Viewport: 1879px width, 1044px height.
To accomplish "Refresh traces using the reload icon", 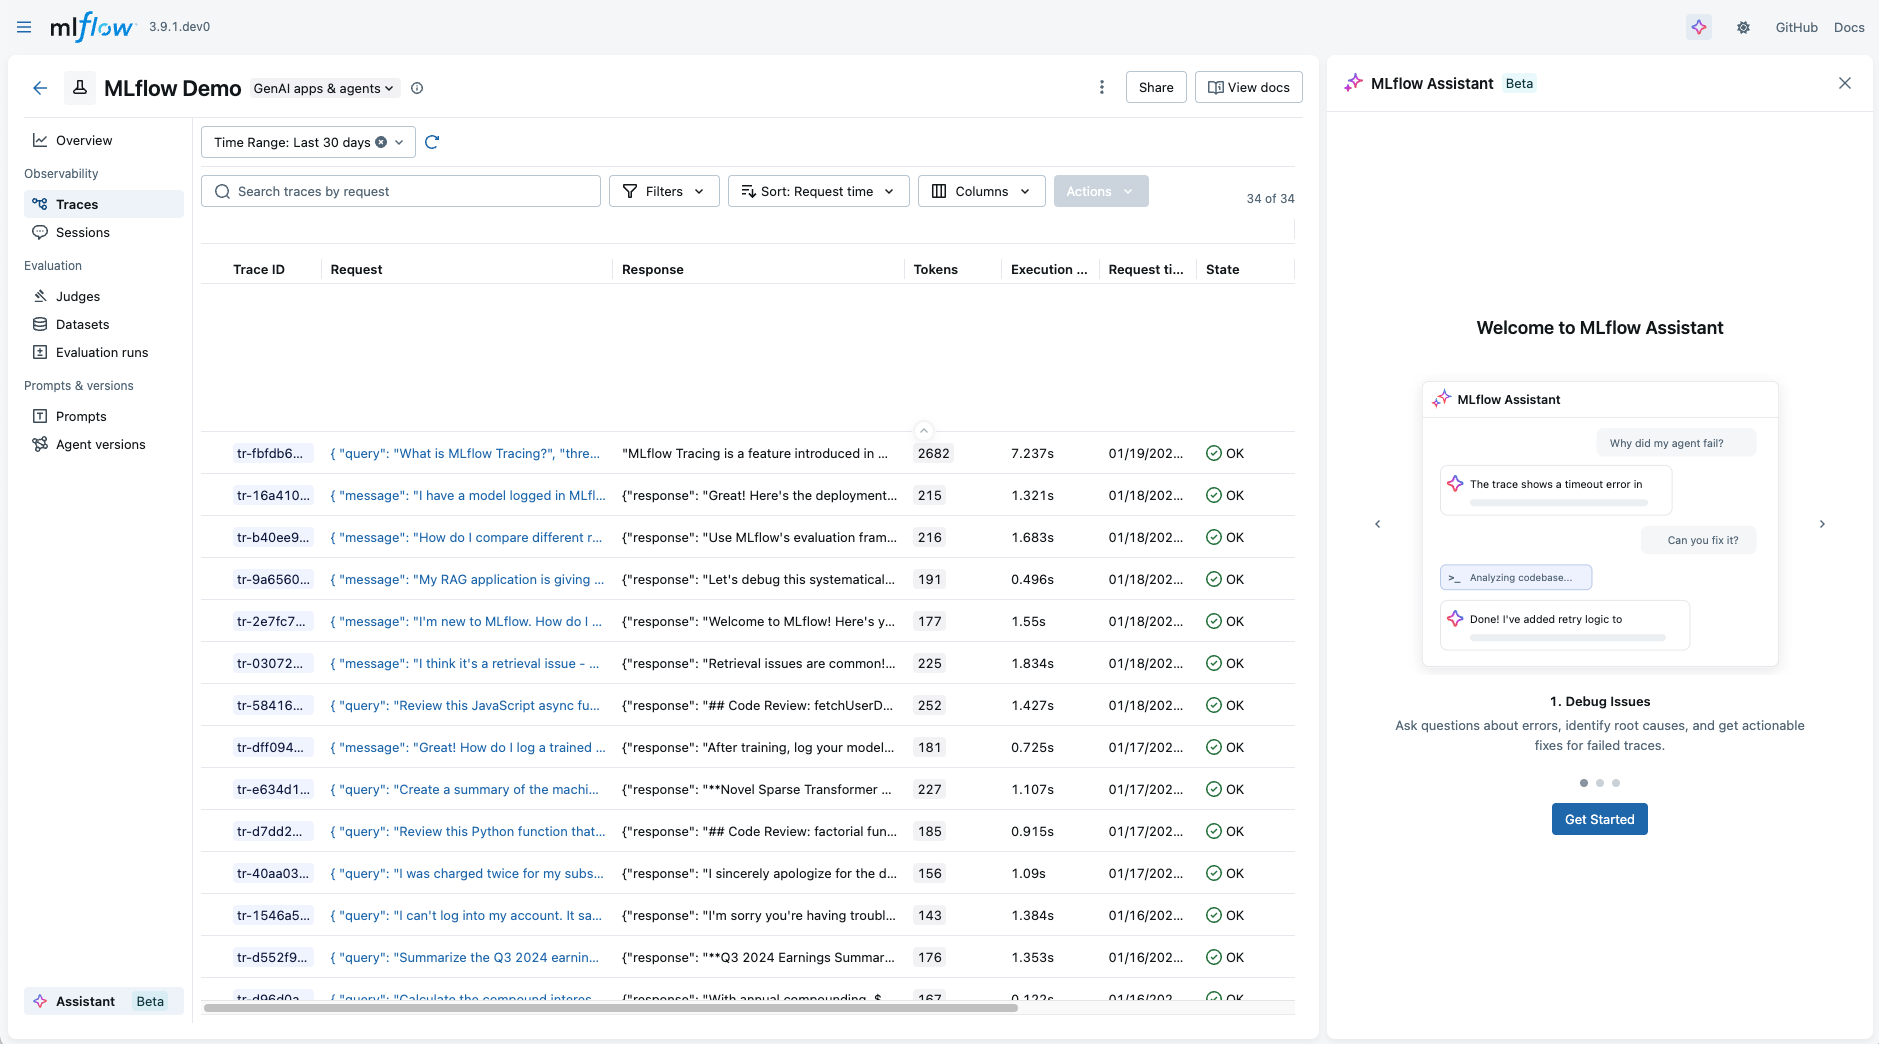I will pyautogui.click(x=431, y=142).
